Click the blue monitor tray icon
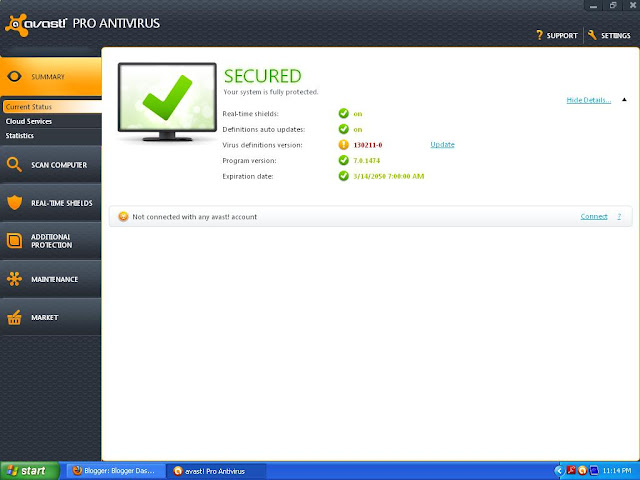Screen dimensions: 640x480 tap(594, 471)
